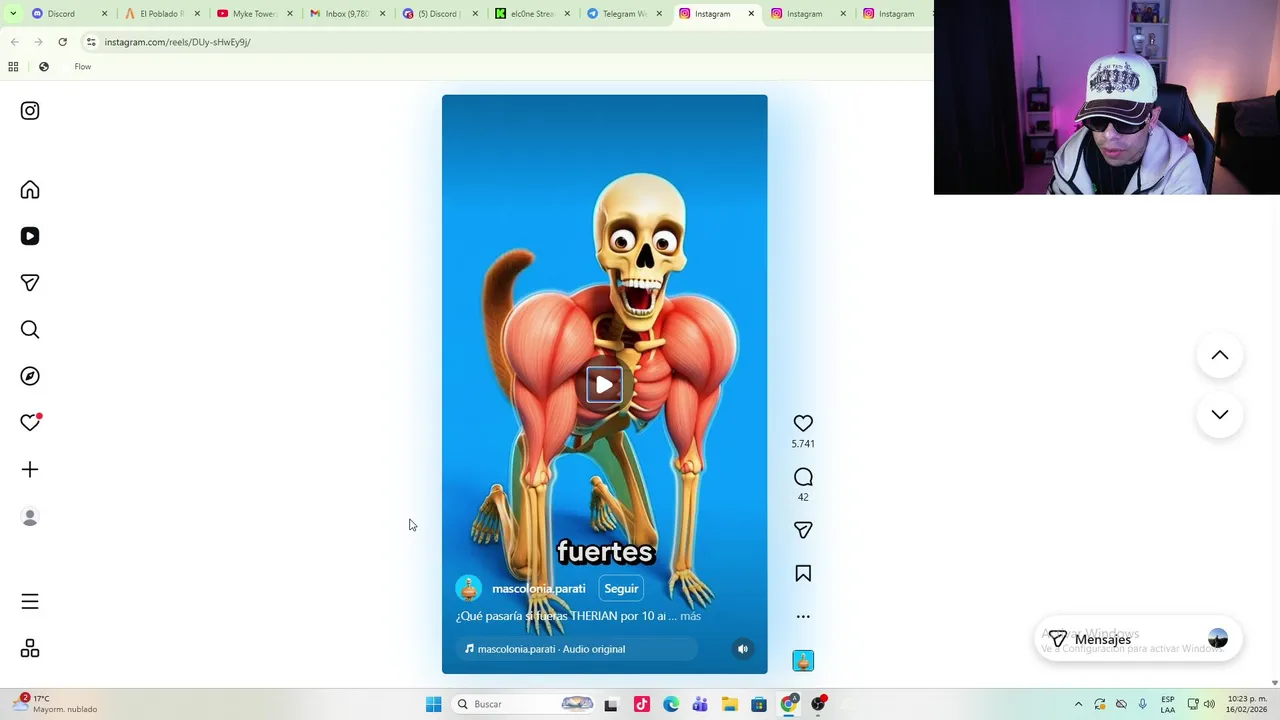Viewport: 1280px width, 720px height.
Task: Focus the address bar URL
Action: pos(177,42)
